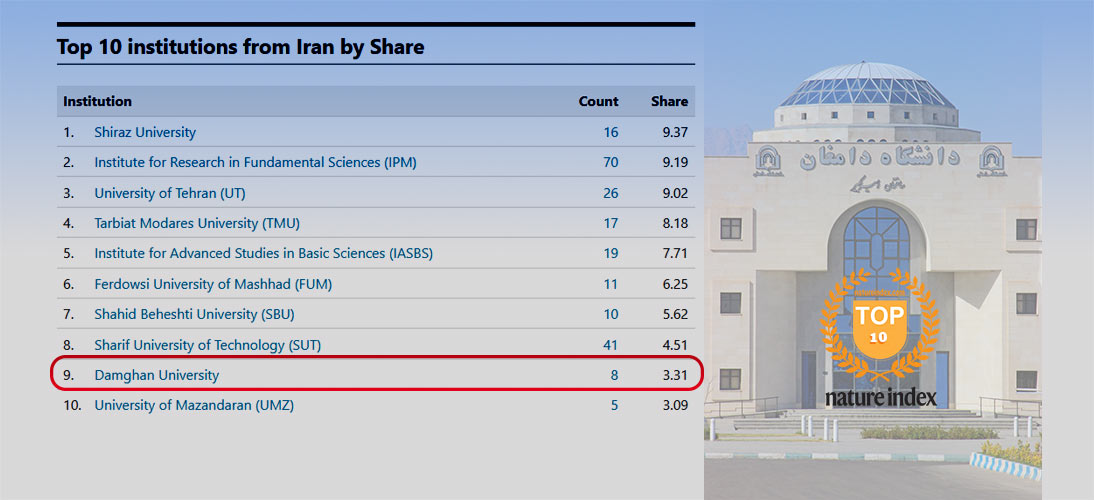Click share value 3.09
Viewport: 1094px width, 500px height.
[x=675, y=405]
